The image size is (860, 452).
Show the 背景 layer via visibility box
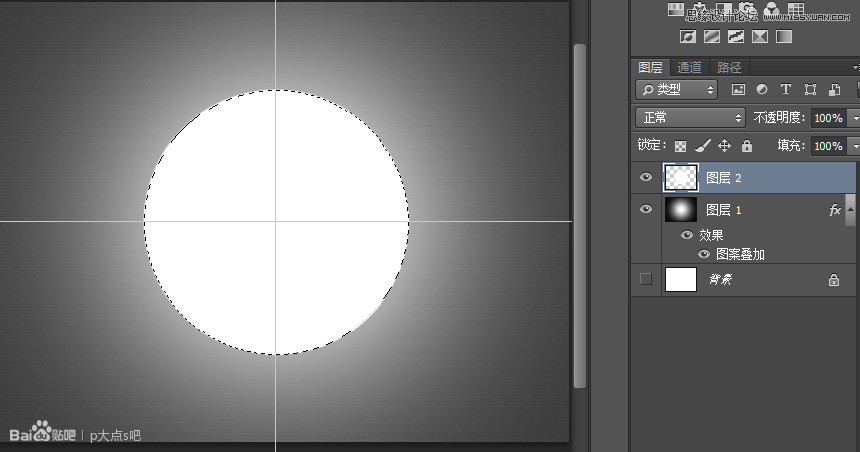tap(646, 279)
